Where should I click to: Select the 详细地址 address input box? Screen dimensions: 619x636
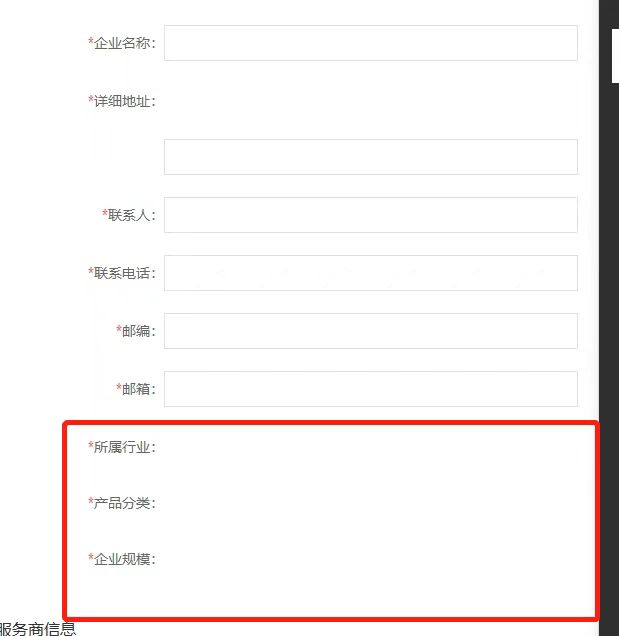(370, 157)
